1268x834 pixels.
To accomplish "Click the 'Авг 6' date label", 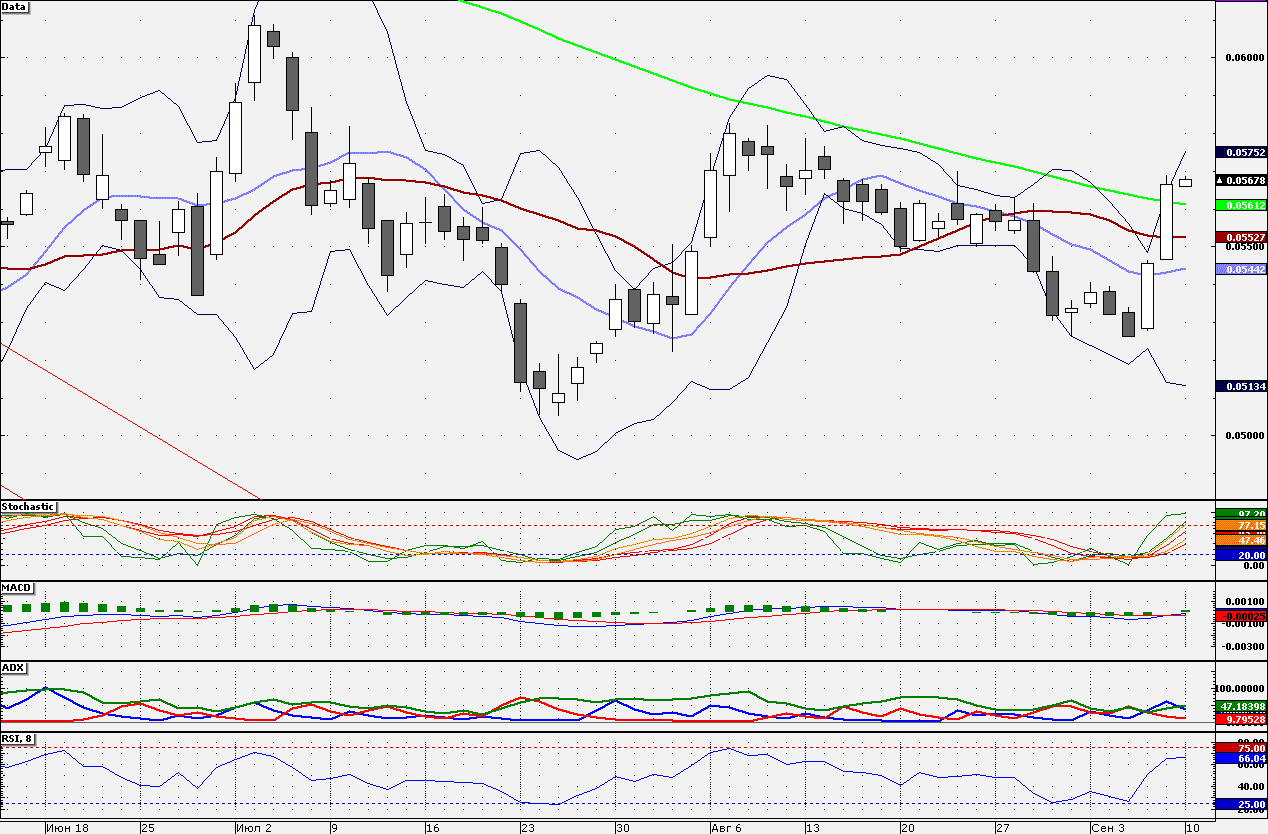I will 725,827.
